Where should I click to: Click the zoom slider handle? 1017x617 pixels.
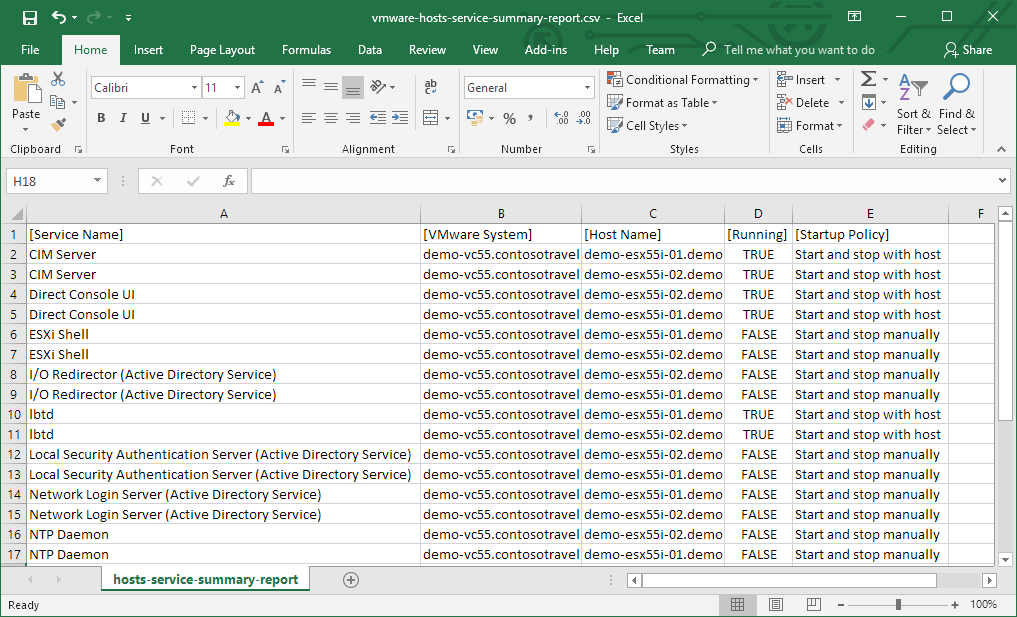[x=898, y=605]
